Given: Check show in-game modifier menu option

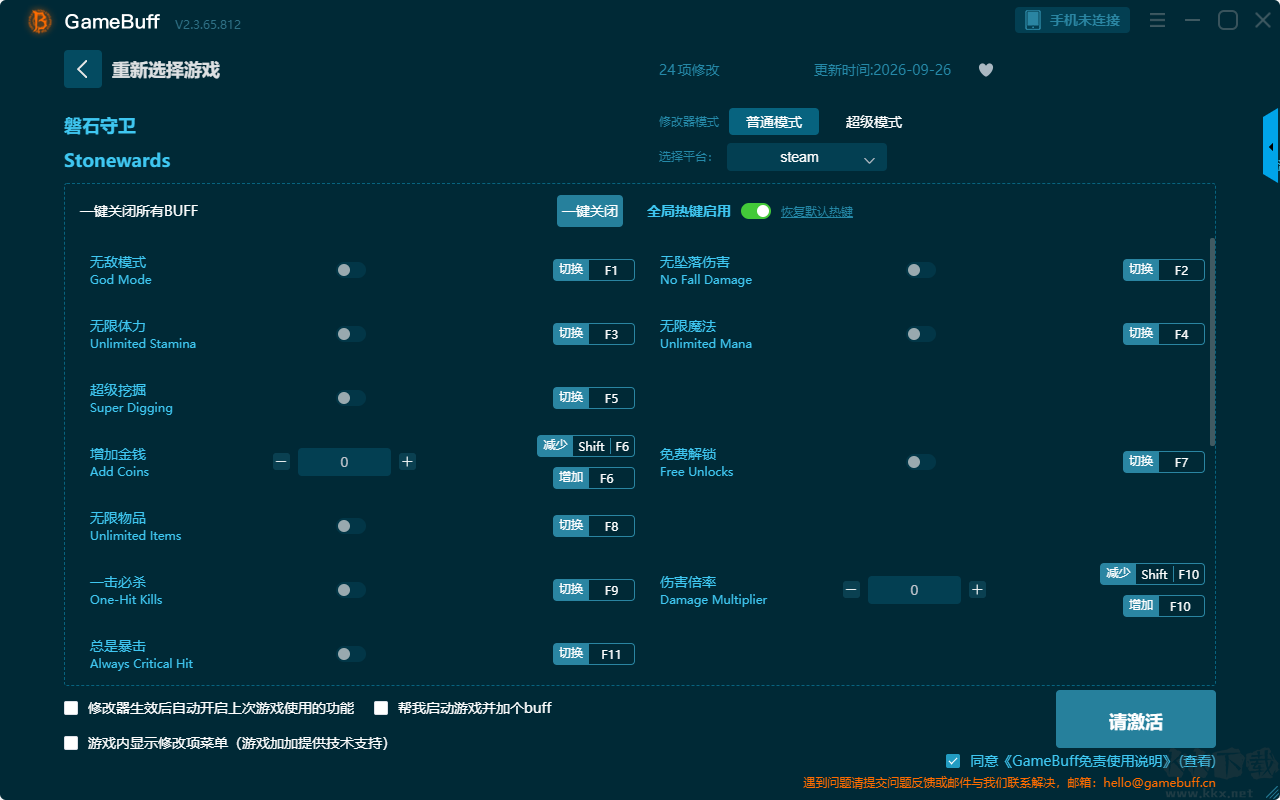Looking at the screenshot, I should [71, 743].
